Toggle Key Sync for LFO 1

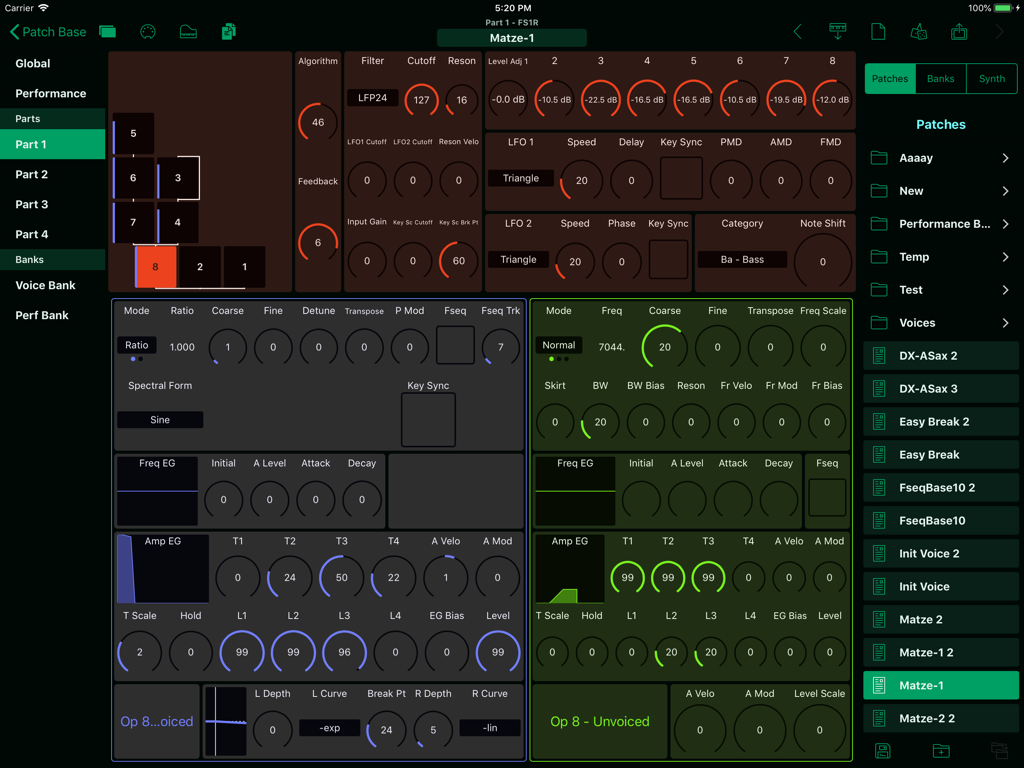pyautogui.click(x=681, y=176)
